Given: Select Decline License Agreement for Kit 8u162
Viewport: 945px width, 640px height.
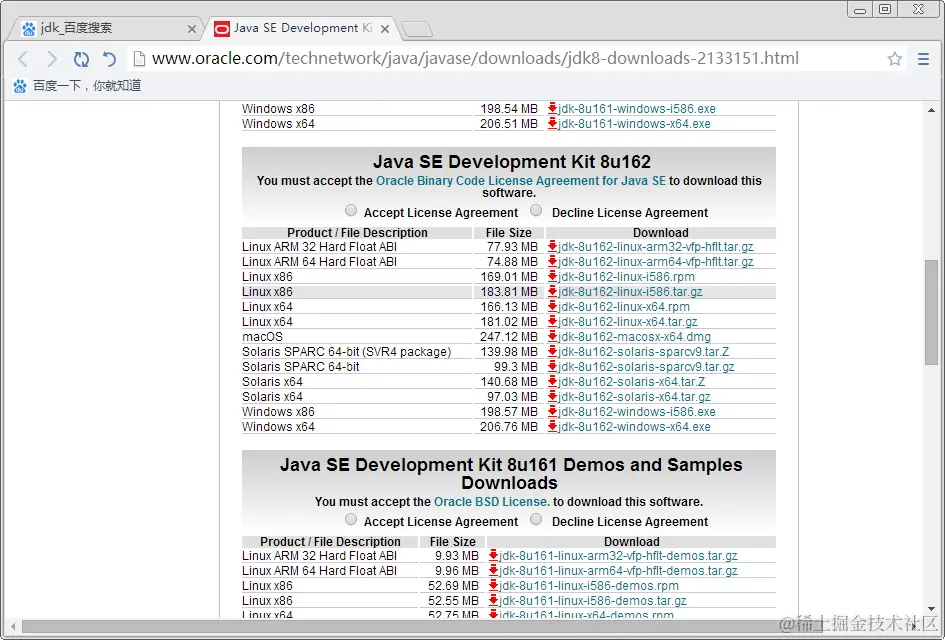Looking at the screenshot, I should tap(536, 210).
